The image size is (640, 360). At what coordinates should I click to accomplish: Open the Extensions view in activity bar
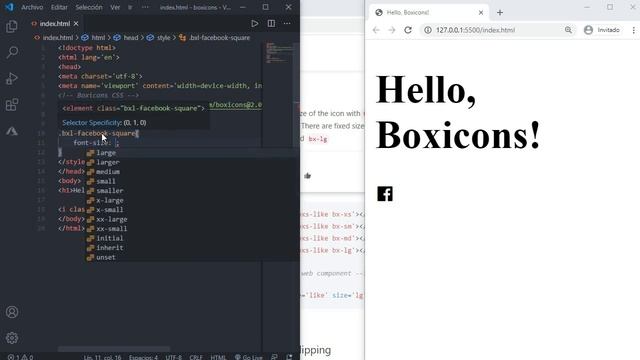click(x=12, y=104)
